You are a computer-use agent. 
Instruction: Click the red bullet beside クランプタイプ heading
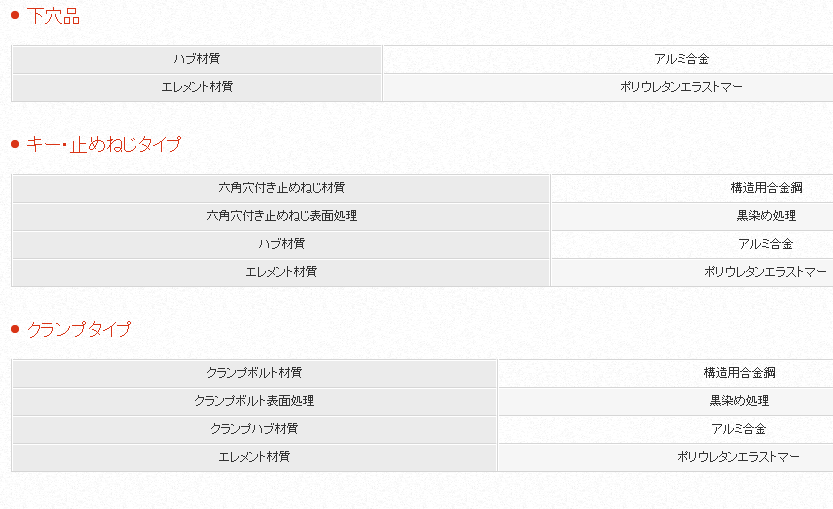click(15, 329)
